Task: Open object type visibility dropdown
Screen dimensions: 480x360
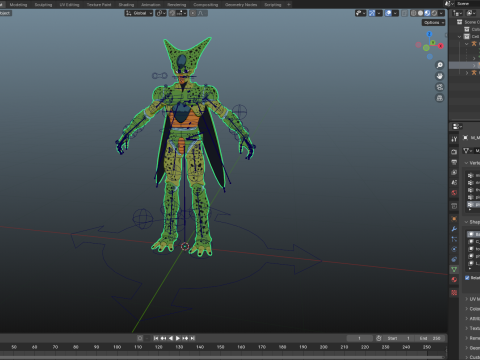Action: point(361,13)
